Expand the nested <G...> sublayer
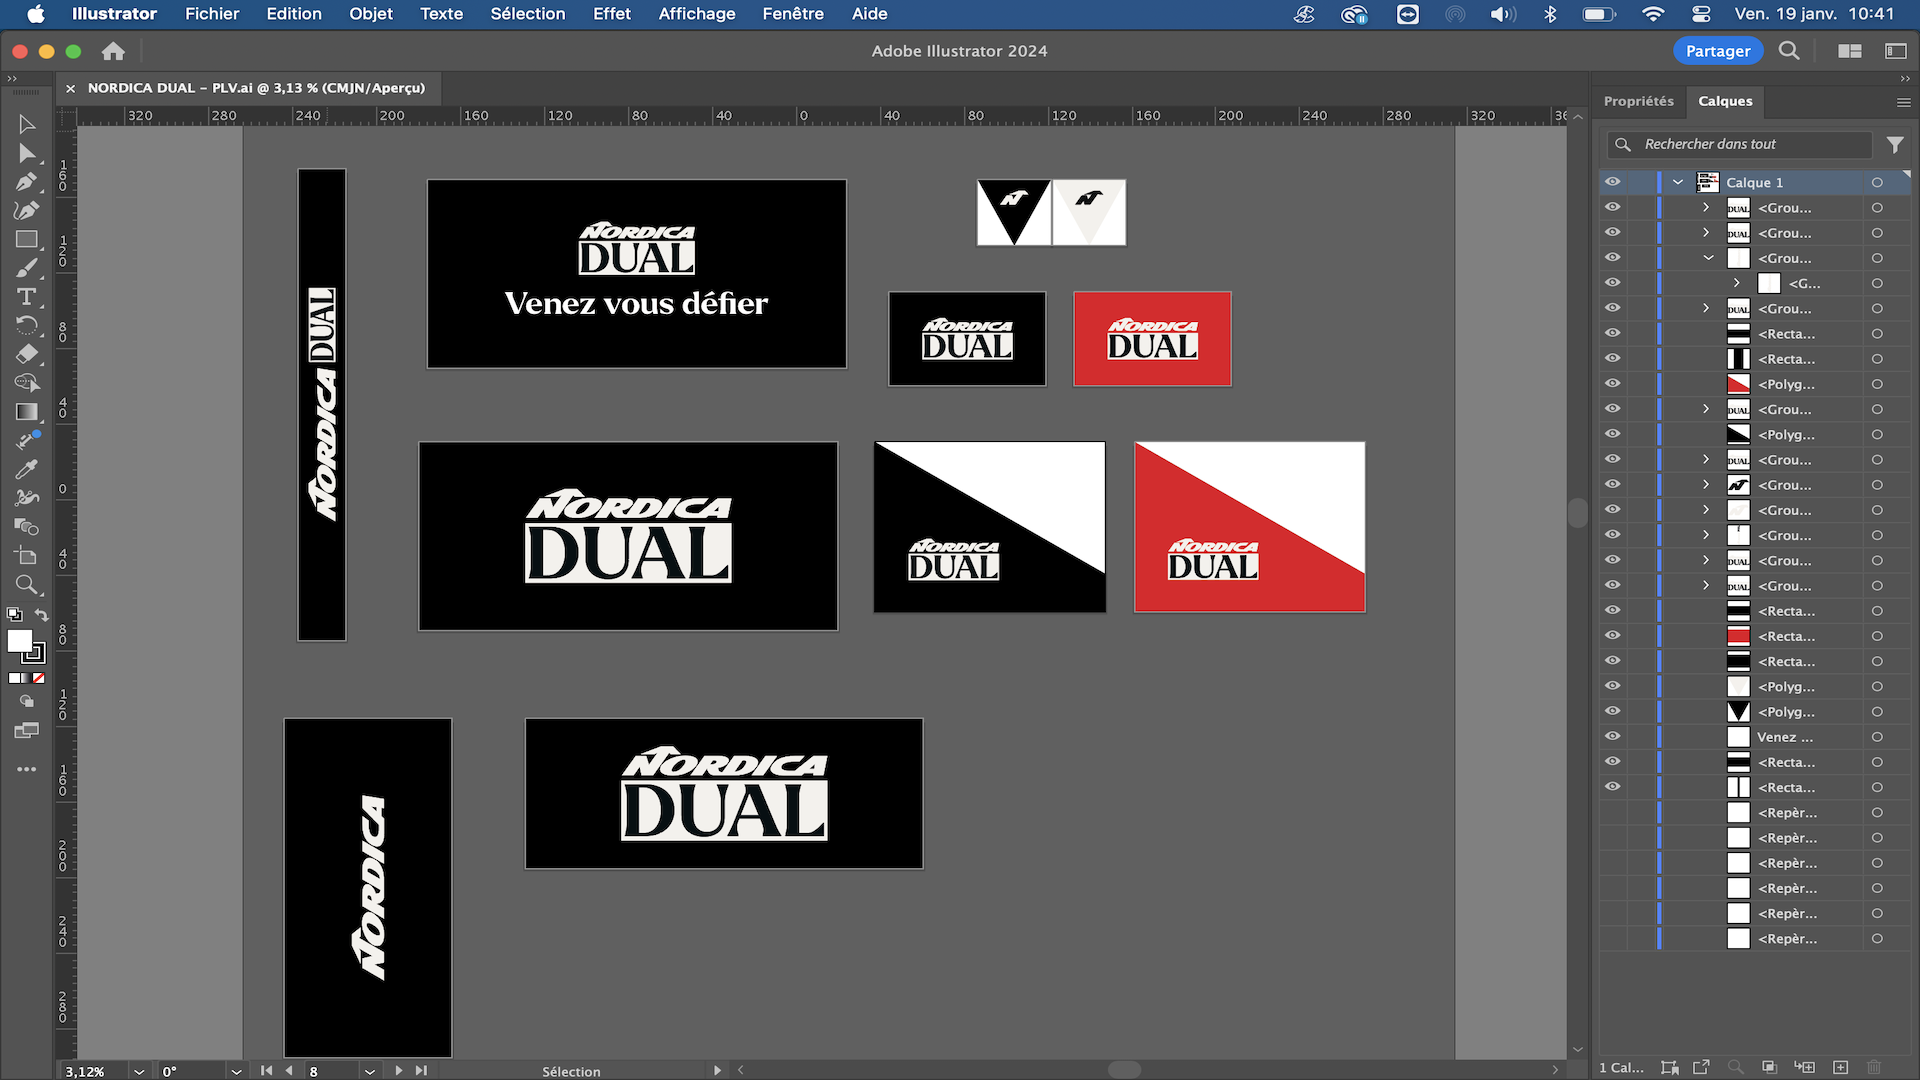Image resolution: width=1920 pixels, height=1080 pixels. 1737,283
